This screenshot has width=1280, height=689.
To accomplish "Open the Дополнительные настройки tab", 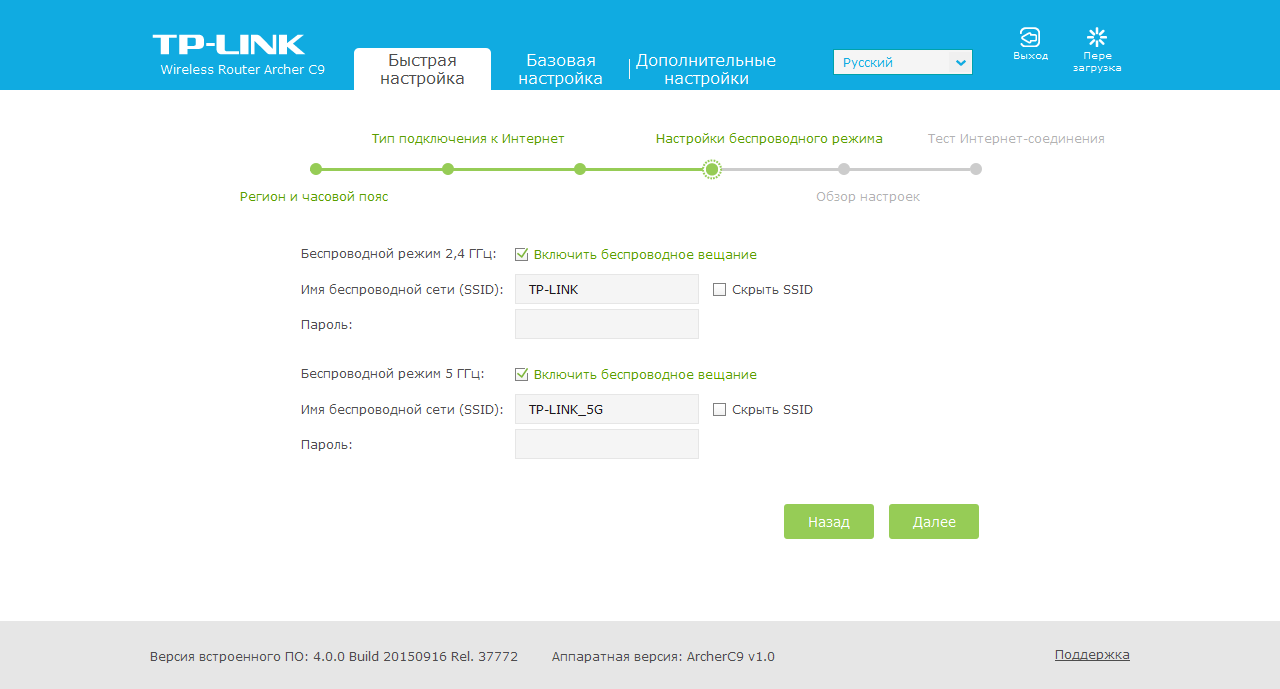I will pyautogui.click(x=705, y=69).
